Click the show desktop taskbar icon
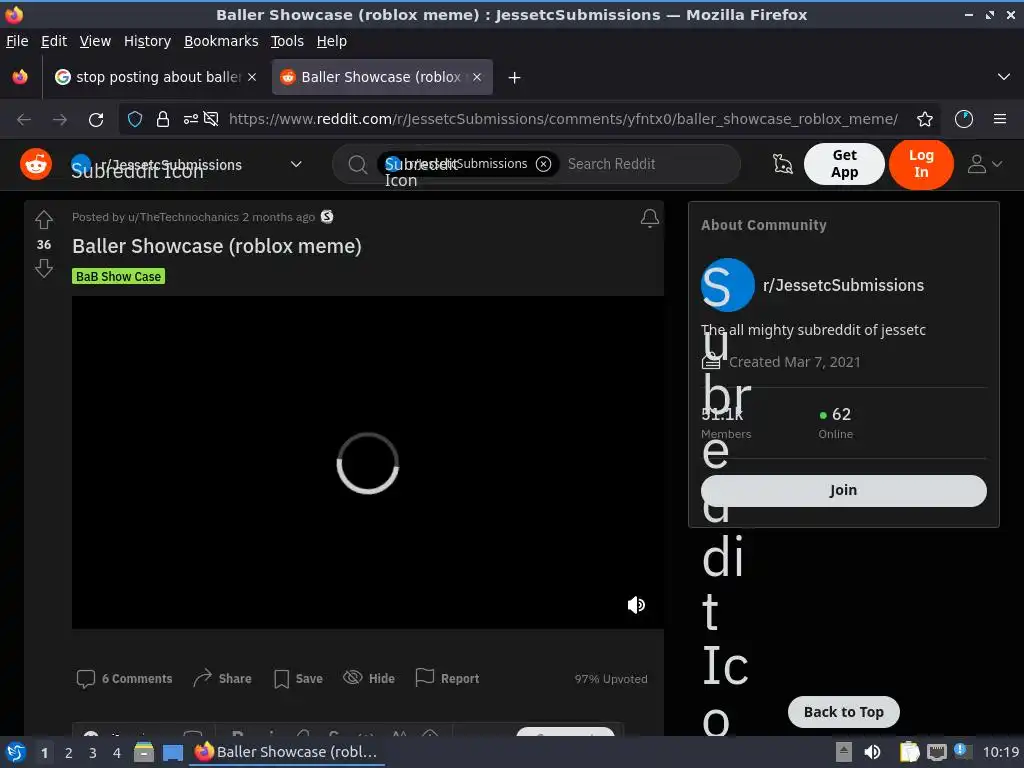Screen dimensions: 1024x768 tap(172, 752)
